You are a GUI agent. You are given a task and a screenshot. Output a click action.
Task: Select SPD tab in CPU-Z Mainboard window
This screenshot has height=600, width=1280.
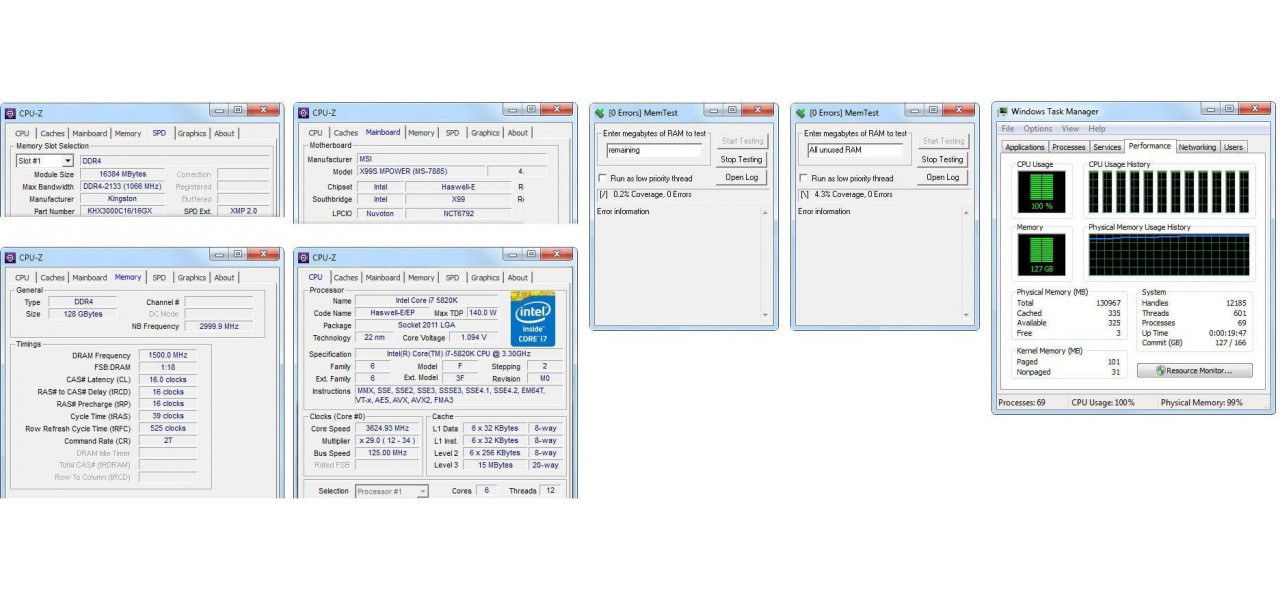coord(453,133)
